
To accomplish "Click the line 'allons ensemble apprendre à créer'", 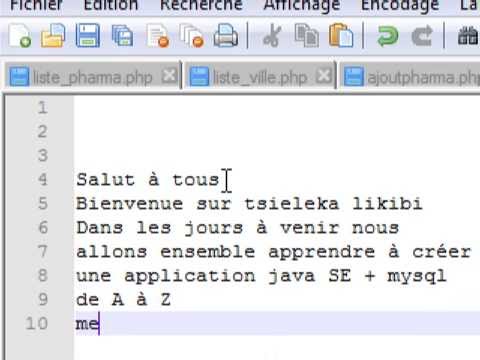I will point(273,252).
